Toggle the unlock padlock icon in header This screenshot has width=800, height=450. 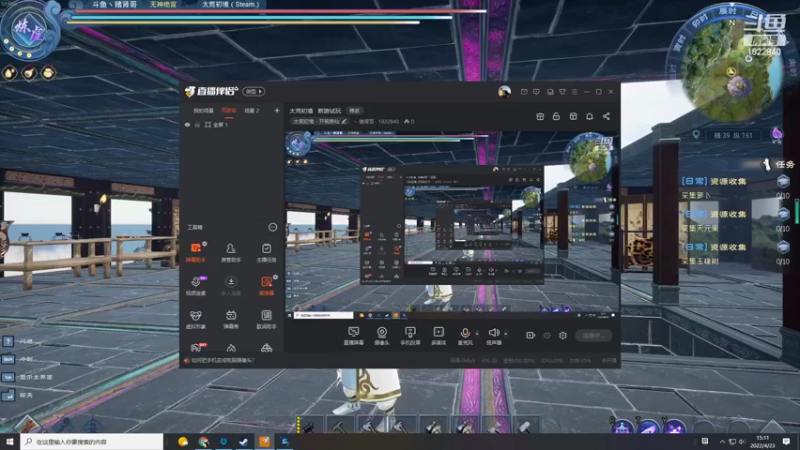tap(556, 116)
